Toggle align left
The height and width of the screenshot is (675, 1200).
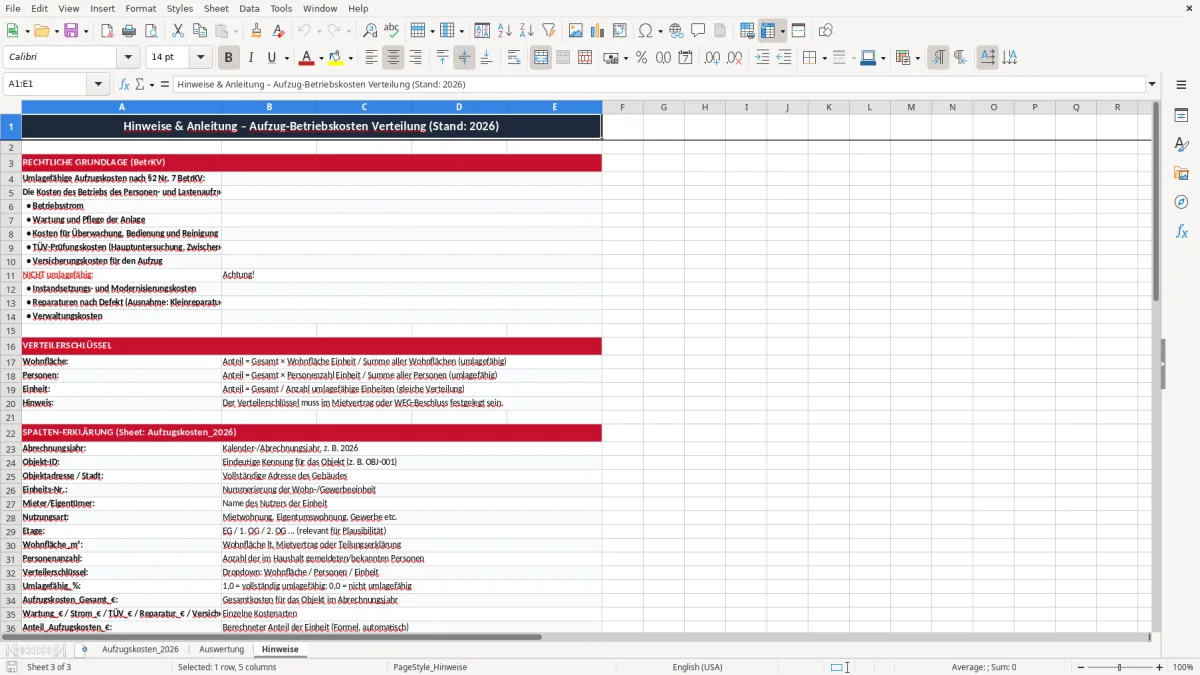coord(372,58)
